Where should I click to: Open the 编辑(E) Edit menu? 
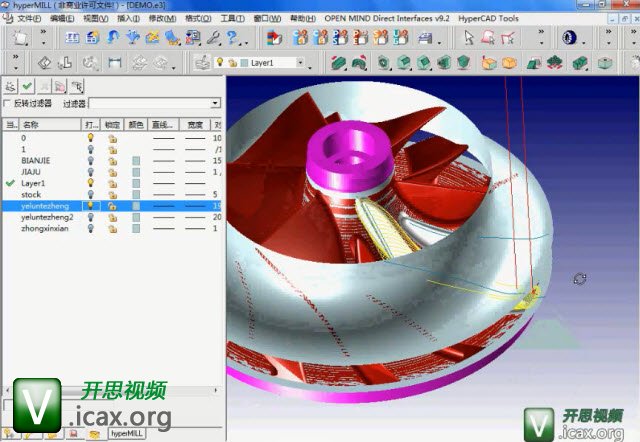62,19
